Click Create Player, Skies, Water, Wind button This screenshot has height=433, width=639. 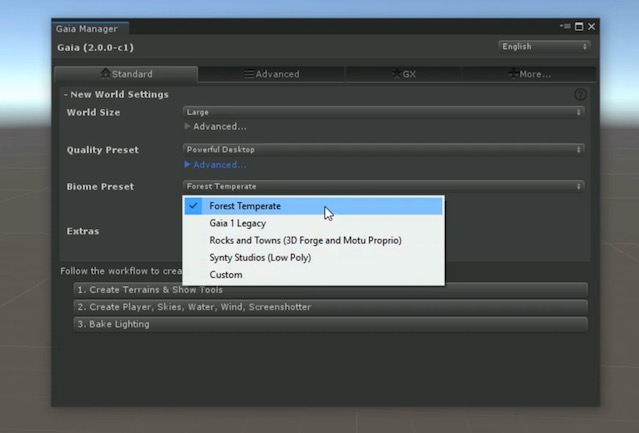coord(331,307)
